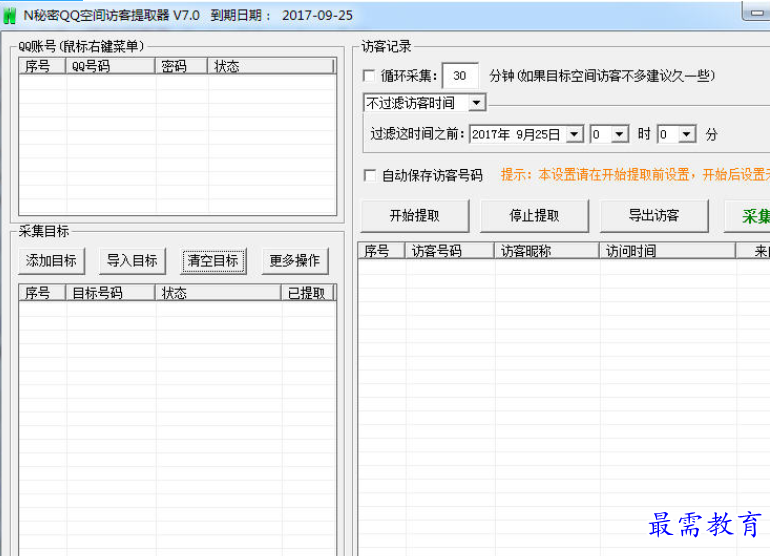Image resolution: width=770 pixels, height=556 pixels.
Task: Click the 已提取 column header
Action: [x=307, y=293]
